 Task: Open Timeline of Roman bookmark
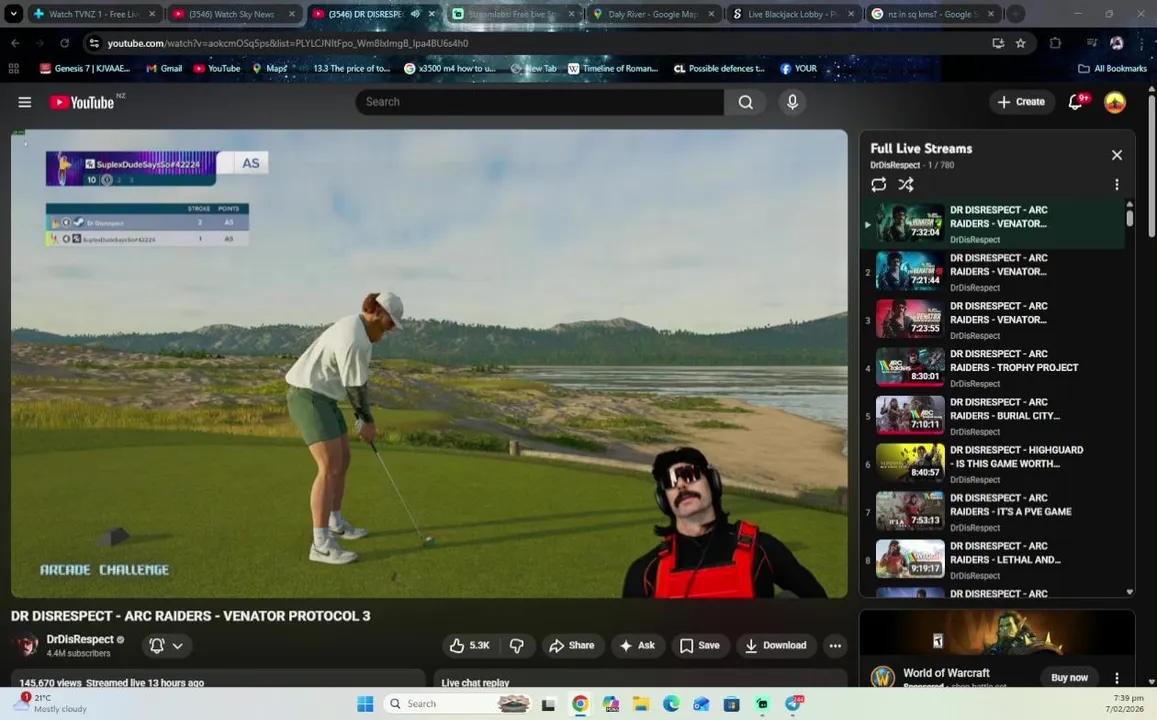point(612,69)
